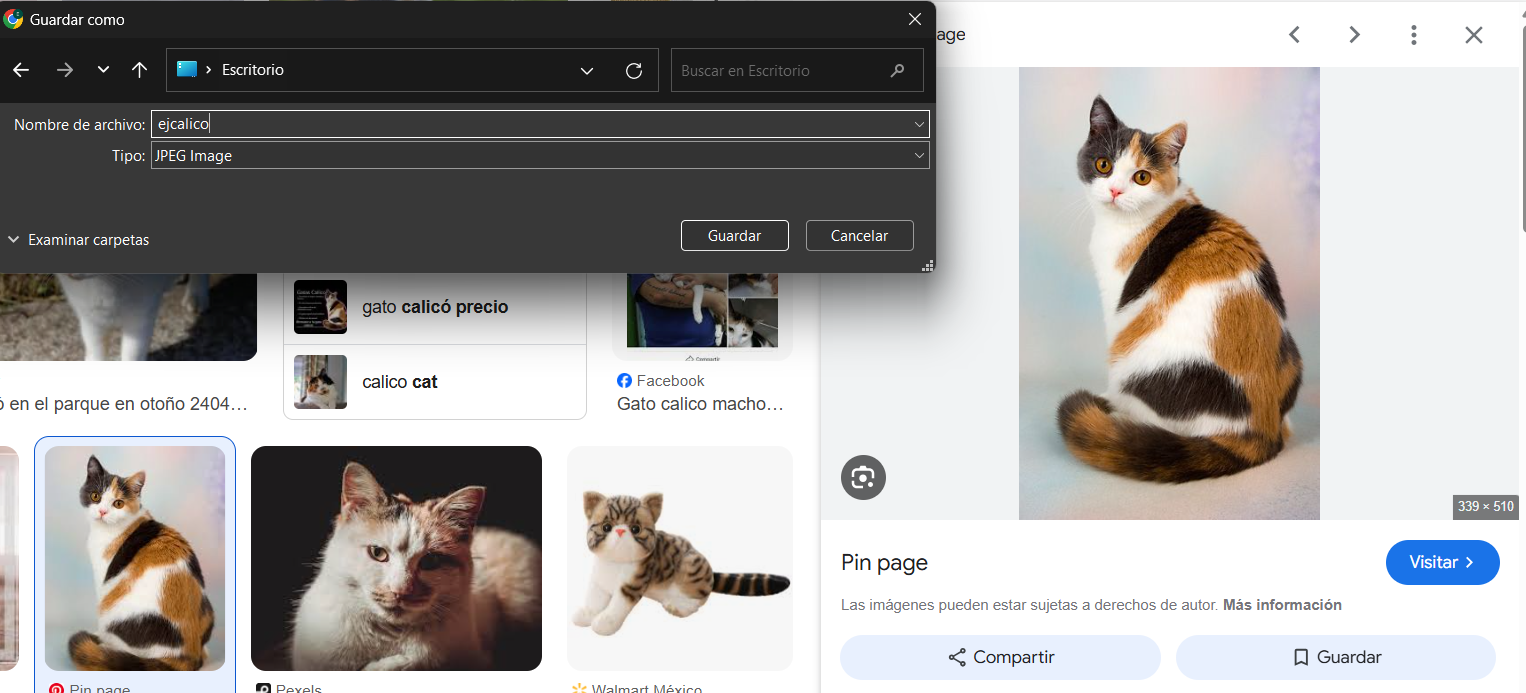This screenshot has height=693, width=1526.
Task: Select the Pexels white cat thumbnail
Action: point(396,558)
